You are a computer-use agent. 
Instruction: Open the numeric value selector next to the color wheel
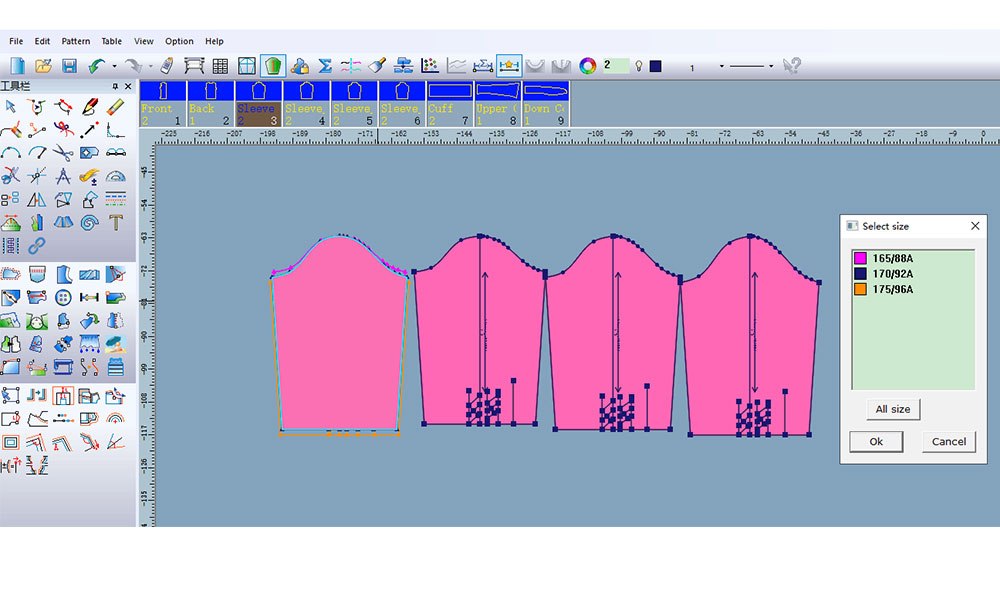(x=614, y=65)
